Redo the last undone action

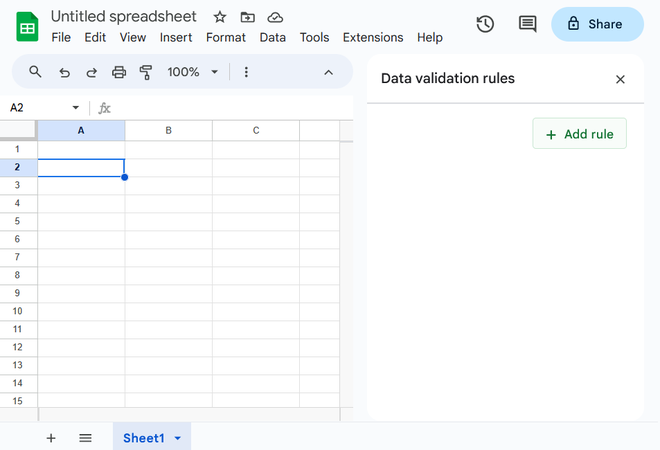92,72
